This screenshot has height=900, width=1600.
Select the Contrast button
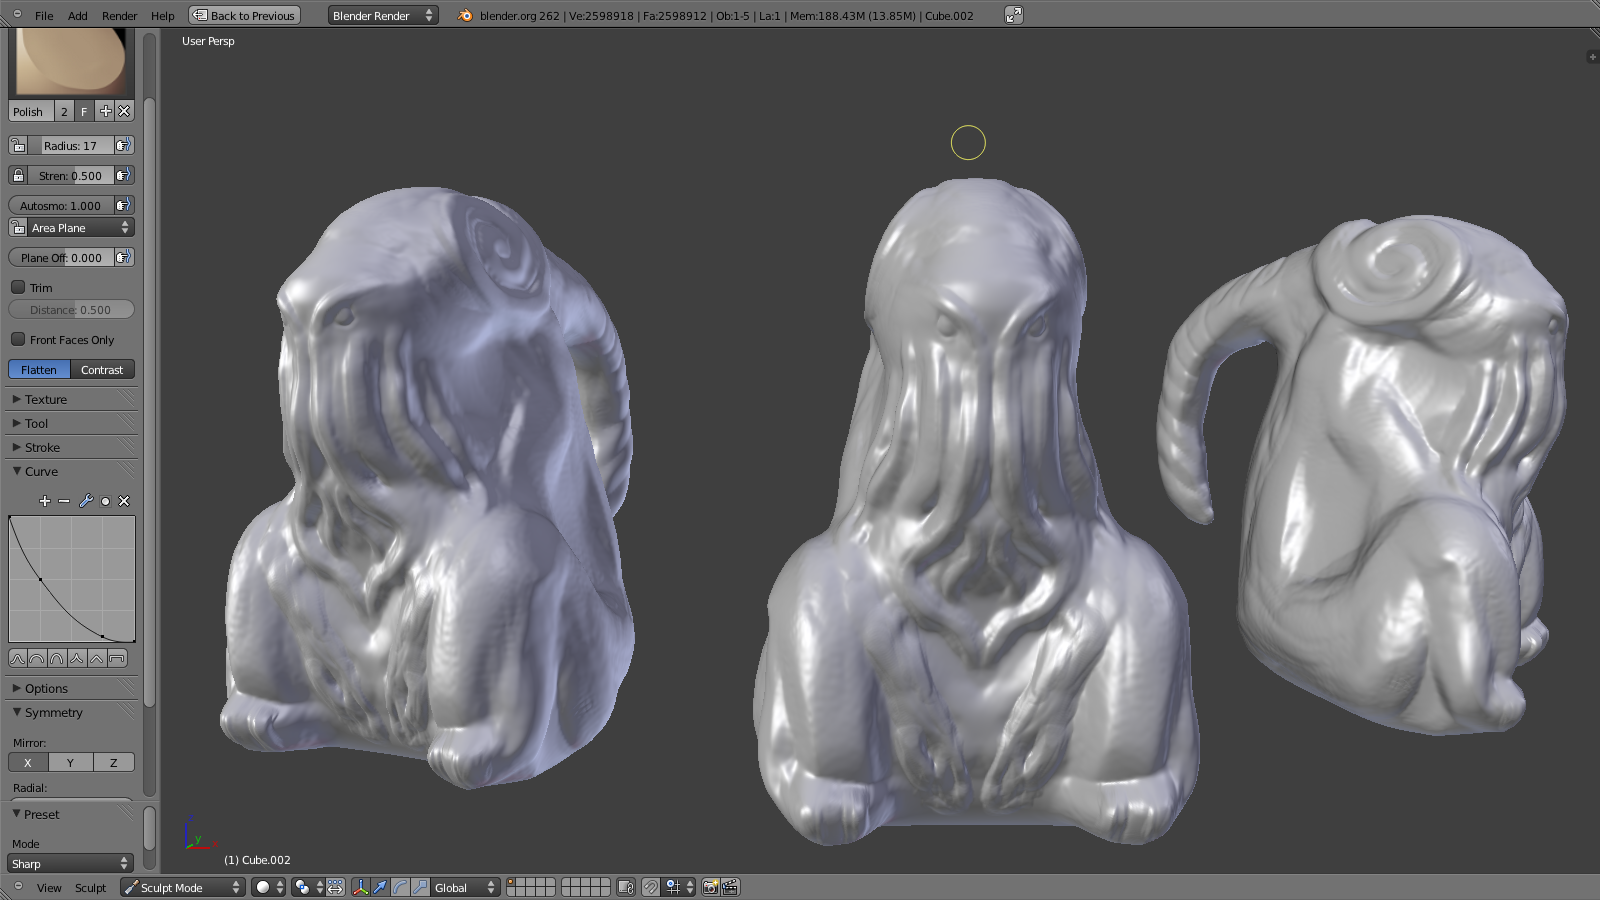click(102, 369)
